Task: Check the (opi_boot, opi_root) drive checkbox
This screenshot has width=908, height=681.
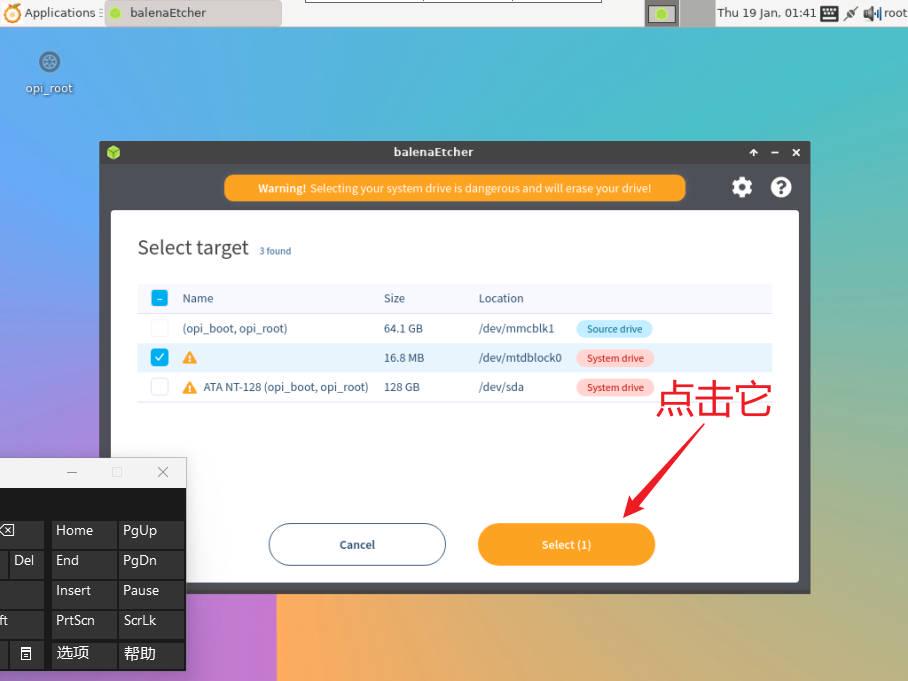Action: pyautogui.click(x=159, y=328)
